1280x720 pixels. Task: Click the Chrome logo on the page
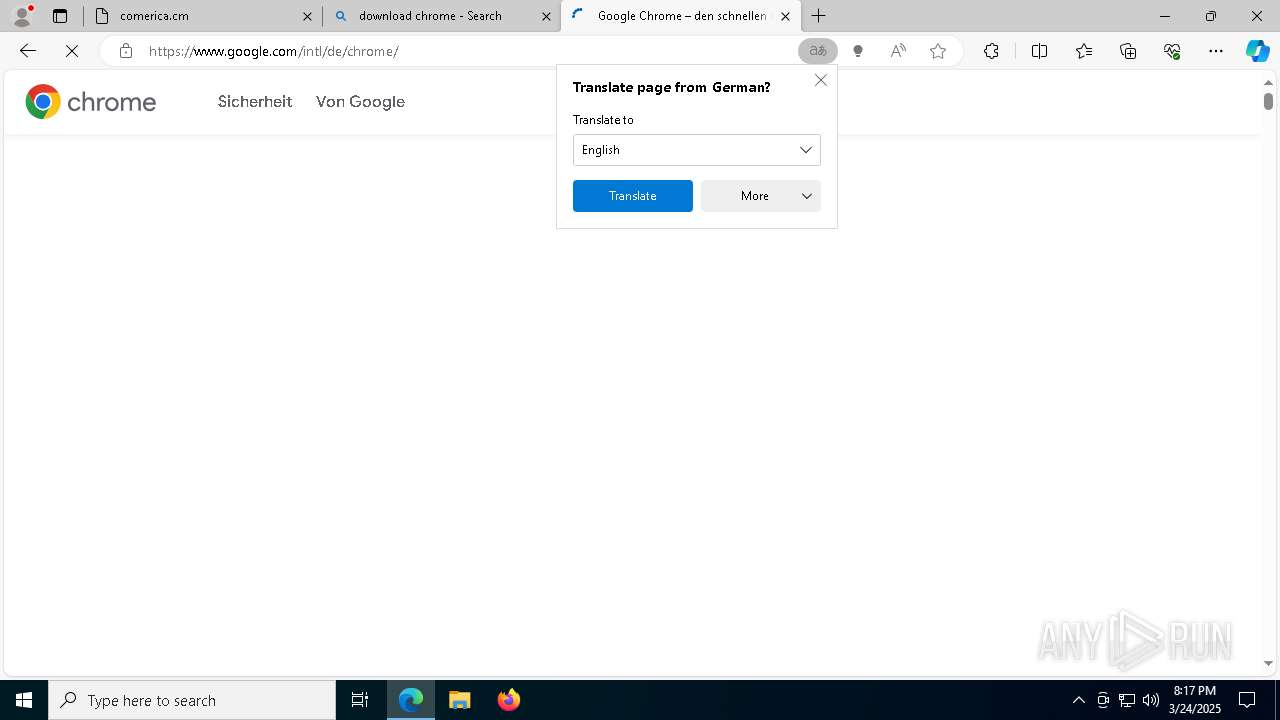91,102
